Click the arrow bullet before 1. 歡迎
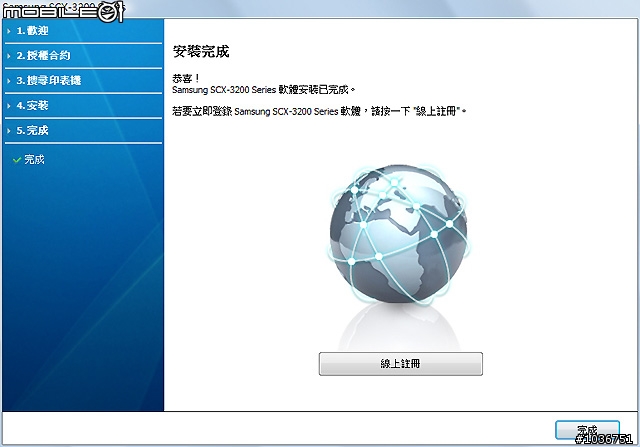 tap(9, 31)
